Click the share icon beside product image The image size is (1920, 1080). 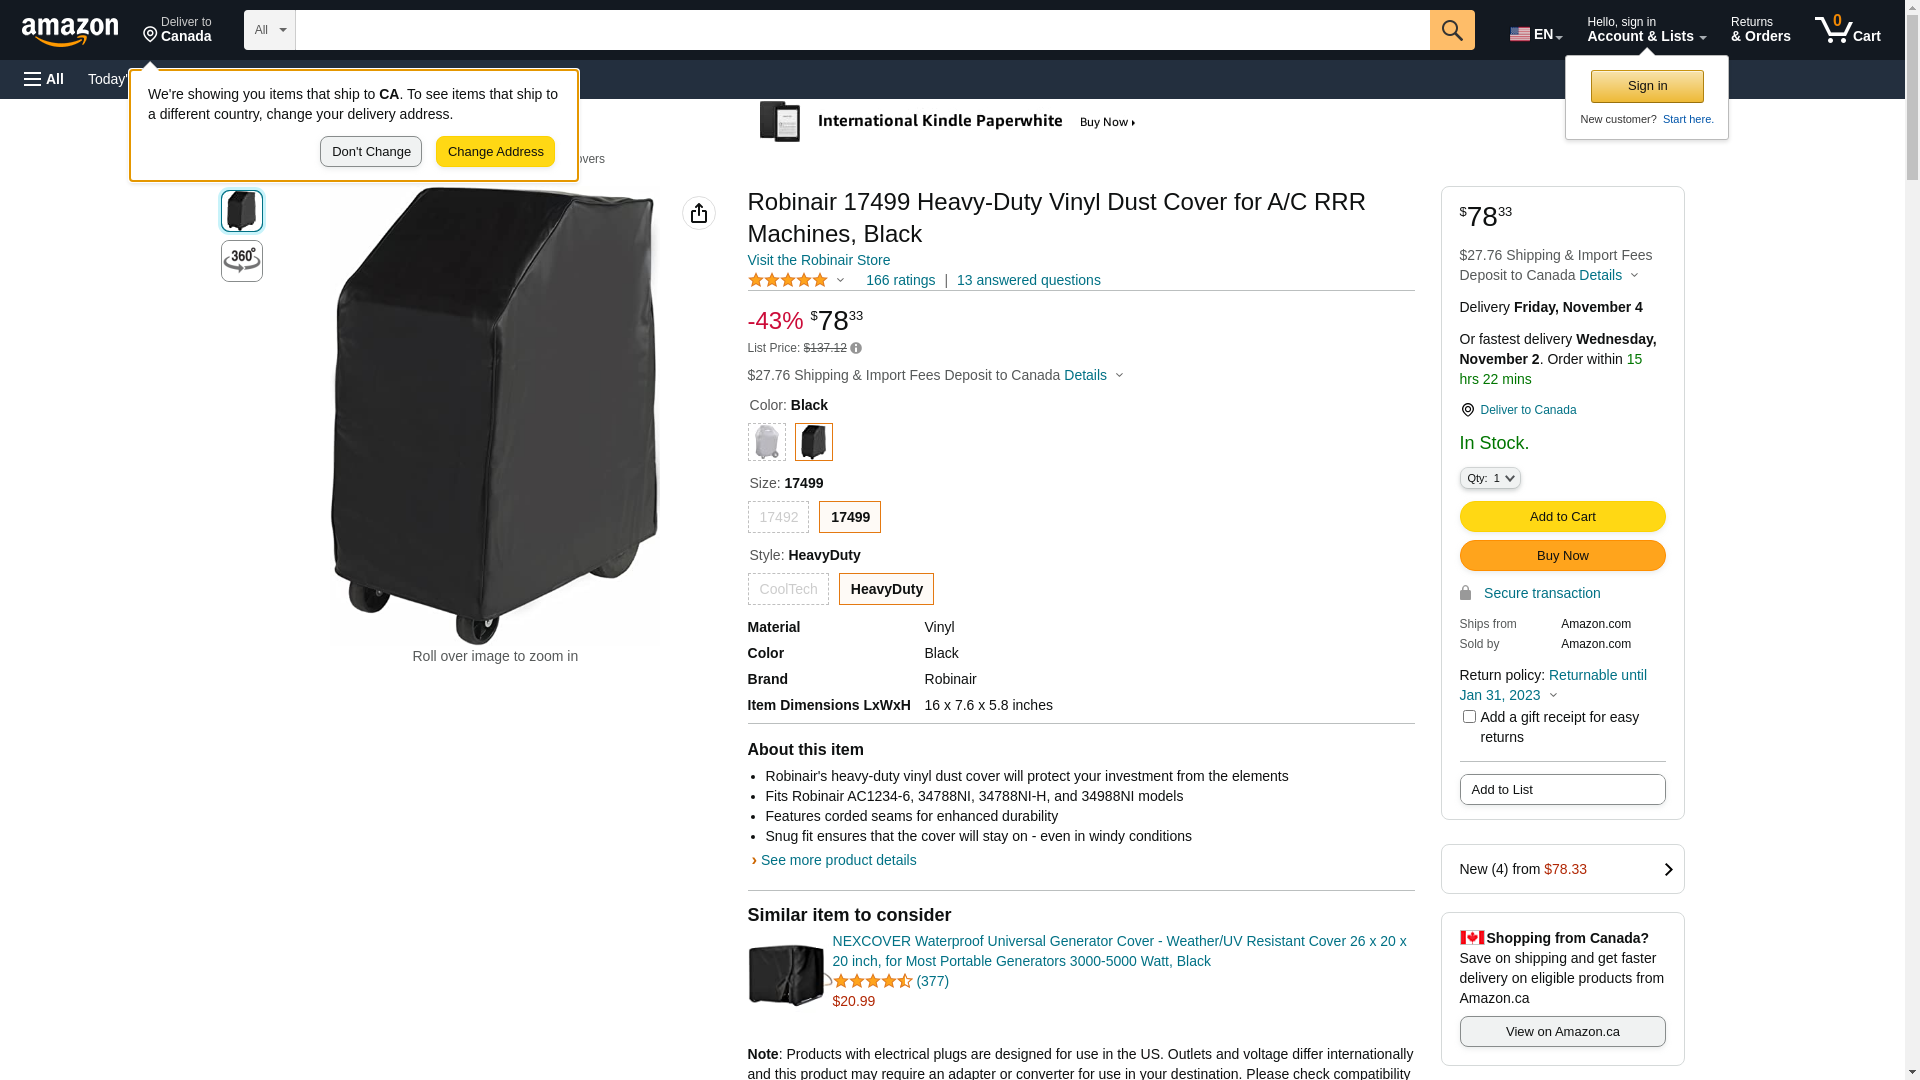699,213
